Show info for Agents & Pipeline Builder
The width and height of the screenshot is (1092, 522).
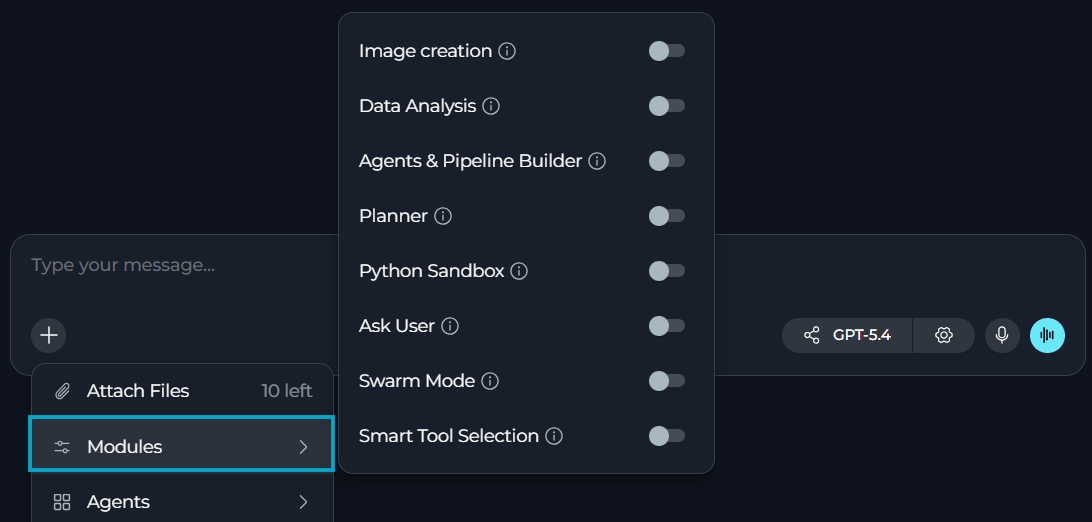597,161
